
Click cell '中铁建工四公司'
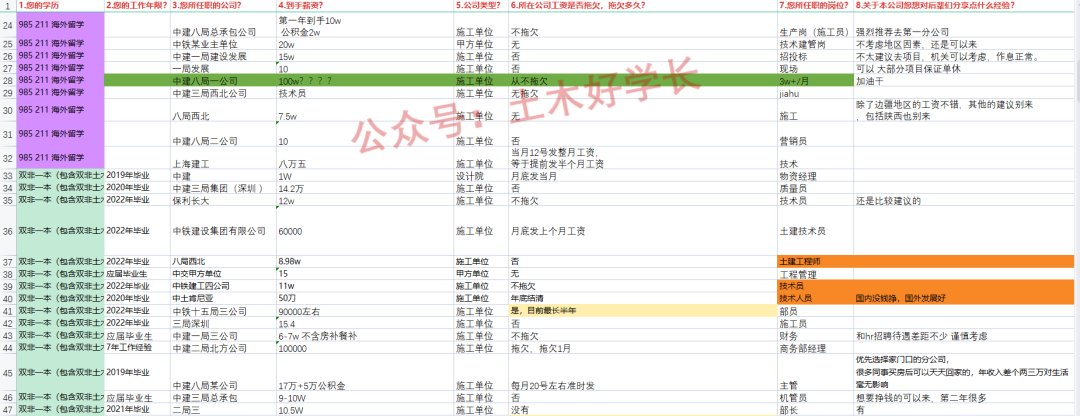coord(223,286)
